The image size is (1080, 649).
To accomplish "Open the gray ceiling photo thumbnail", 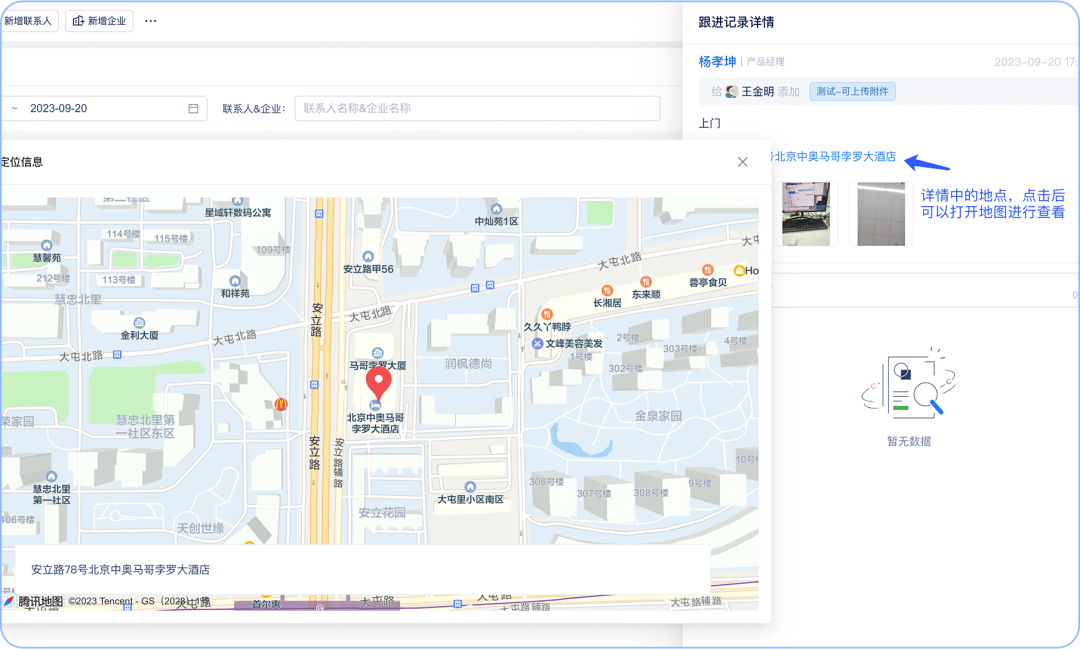I will [881, 214].
